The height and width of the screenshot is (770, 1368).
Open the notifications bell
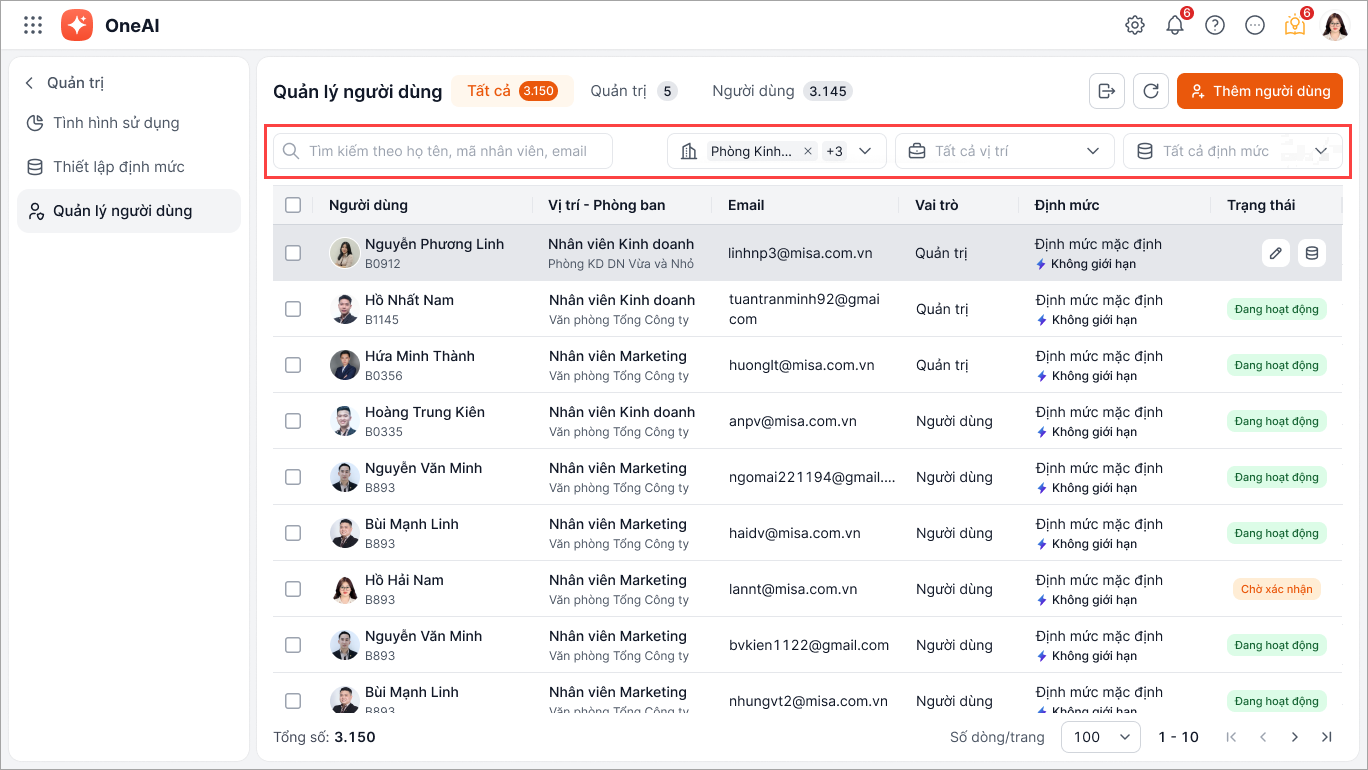tap(1175, 26)
